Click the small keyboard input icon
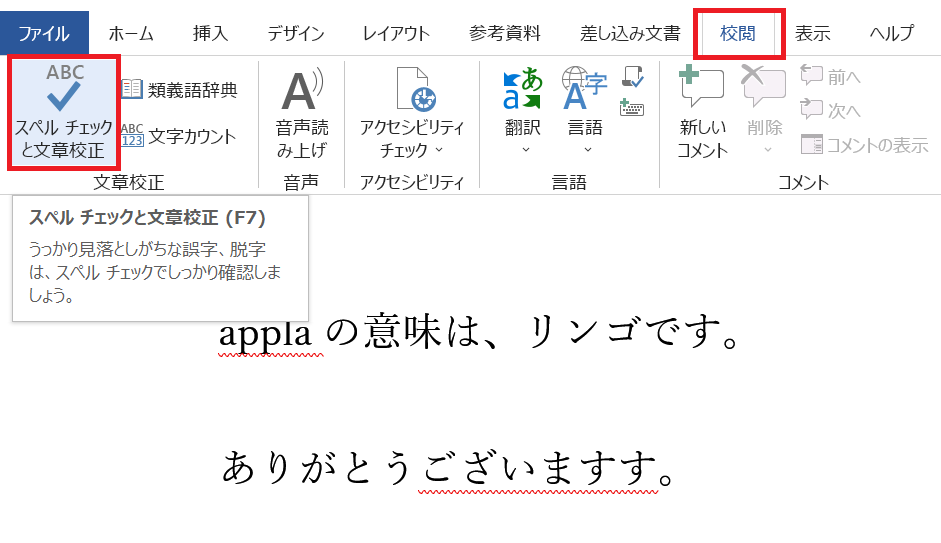941x543 pixels. (631, 107)
